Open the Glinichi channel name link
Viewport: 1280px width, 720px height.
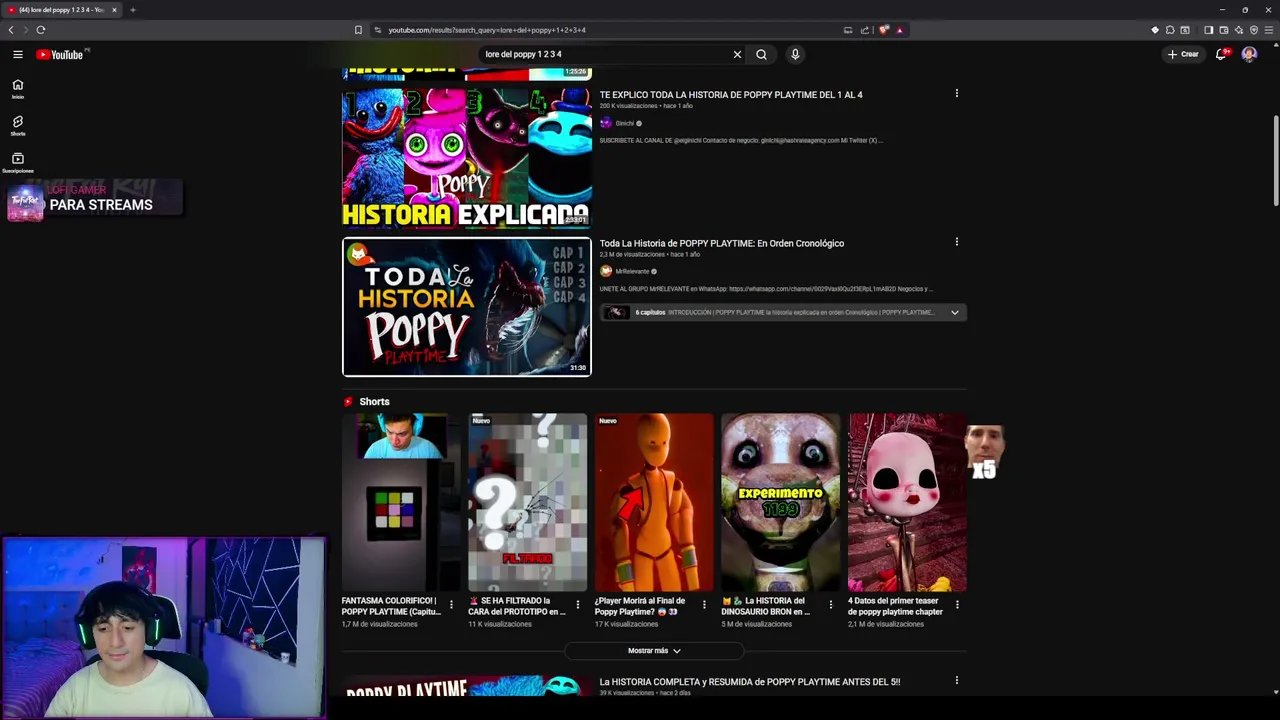(x=624, y=123)
